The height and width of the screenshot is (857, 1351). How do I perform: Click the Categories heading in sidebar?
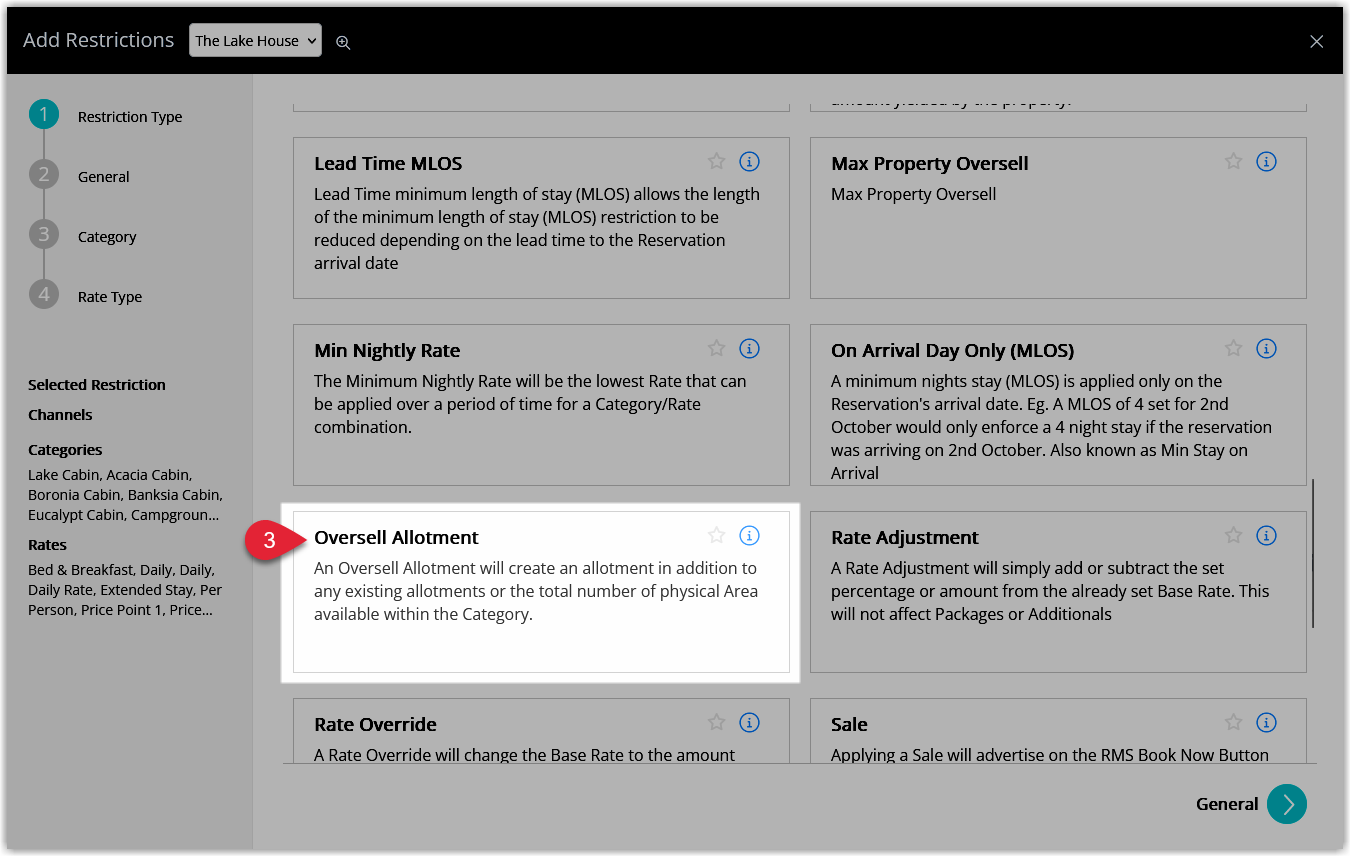pyautogui.click(x=65, y=450)
